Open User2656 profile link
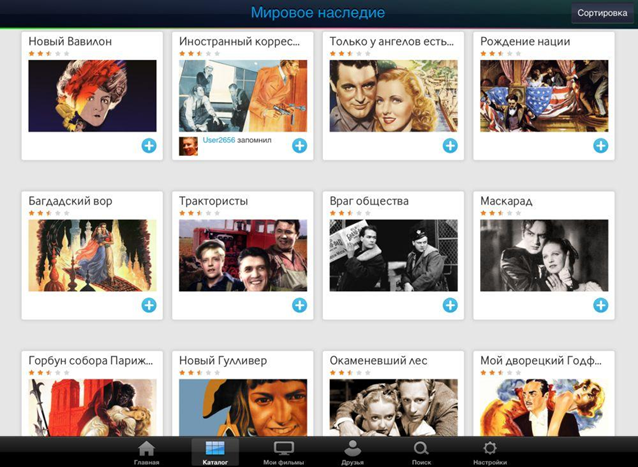The width and height of the screenshot is (638, 467). (x=219, y=140)
